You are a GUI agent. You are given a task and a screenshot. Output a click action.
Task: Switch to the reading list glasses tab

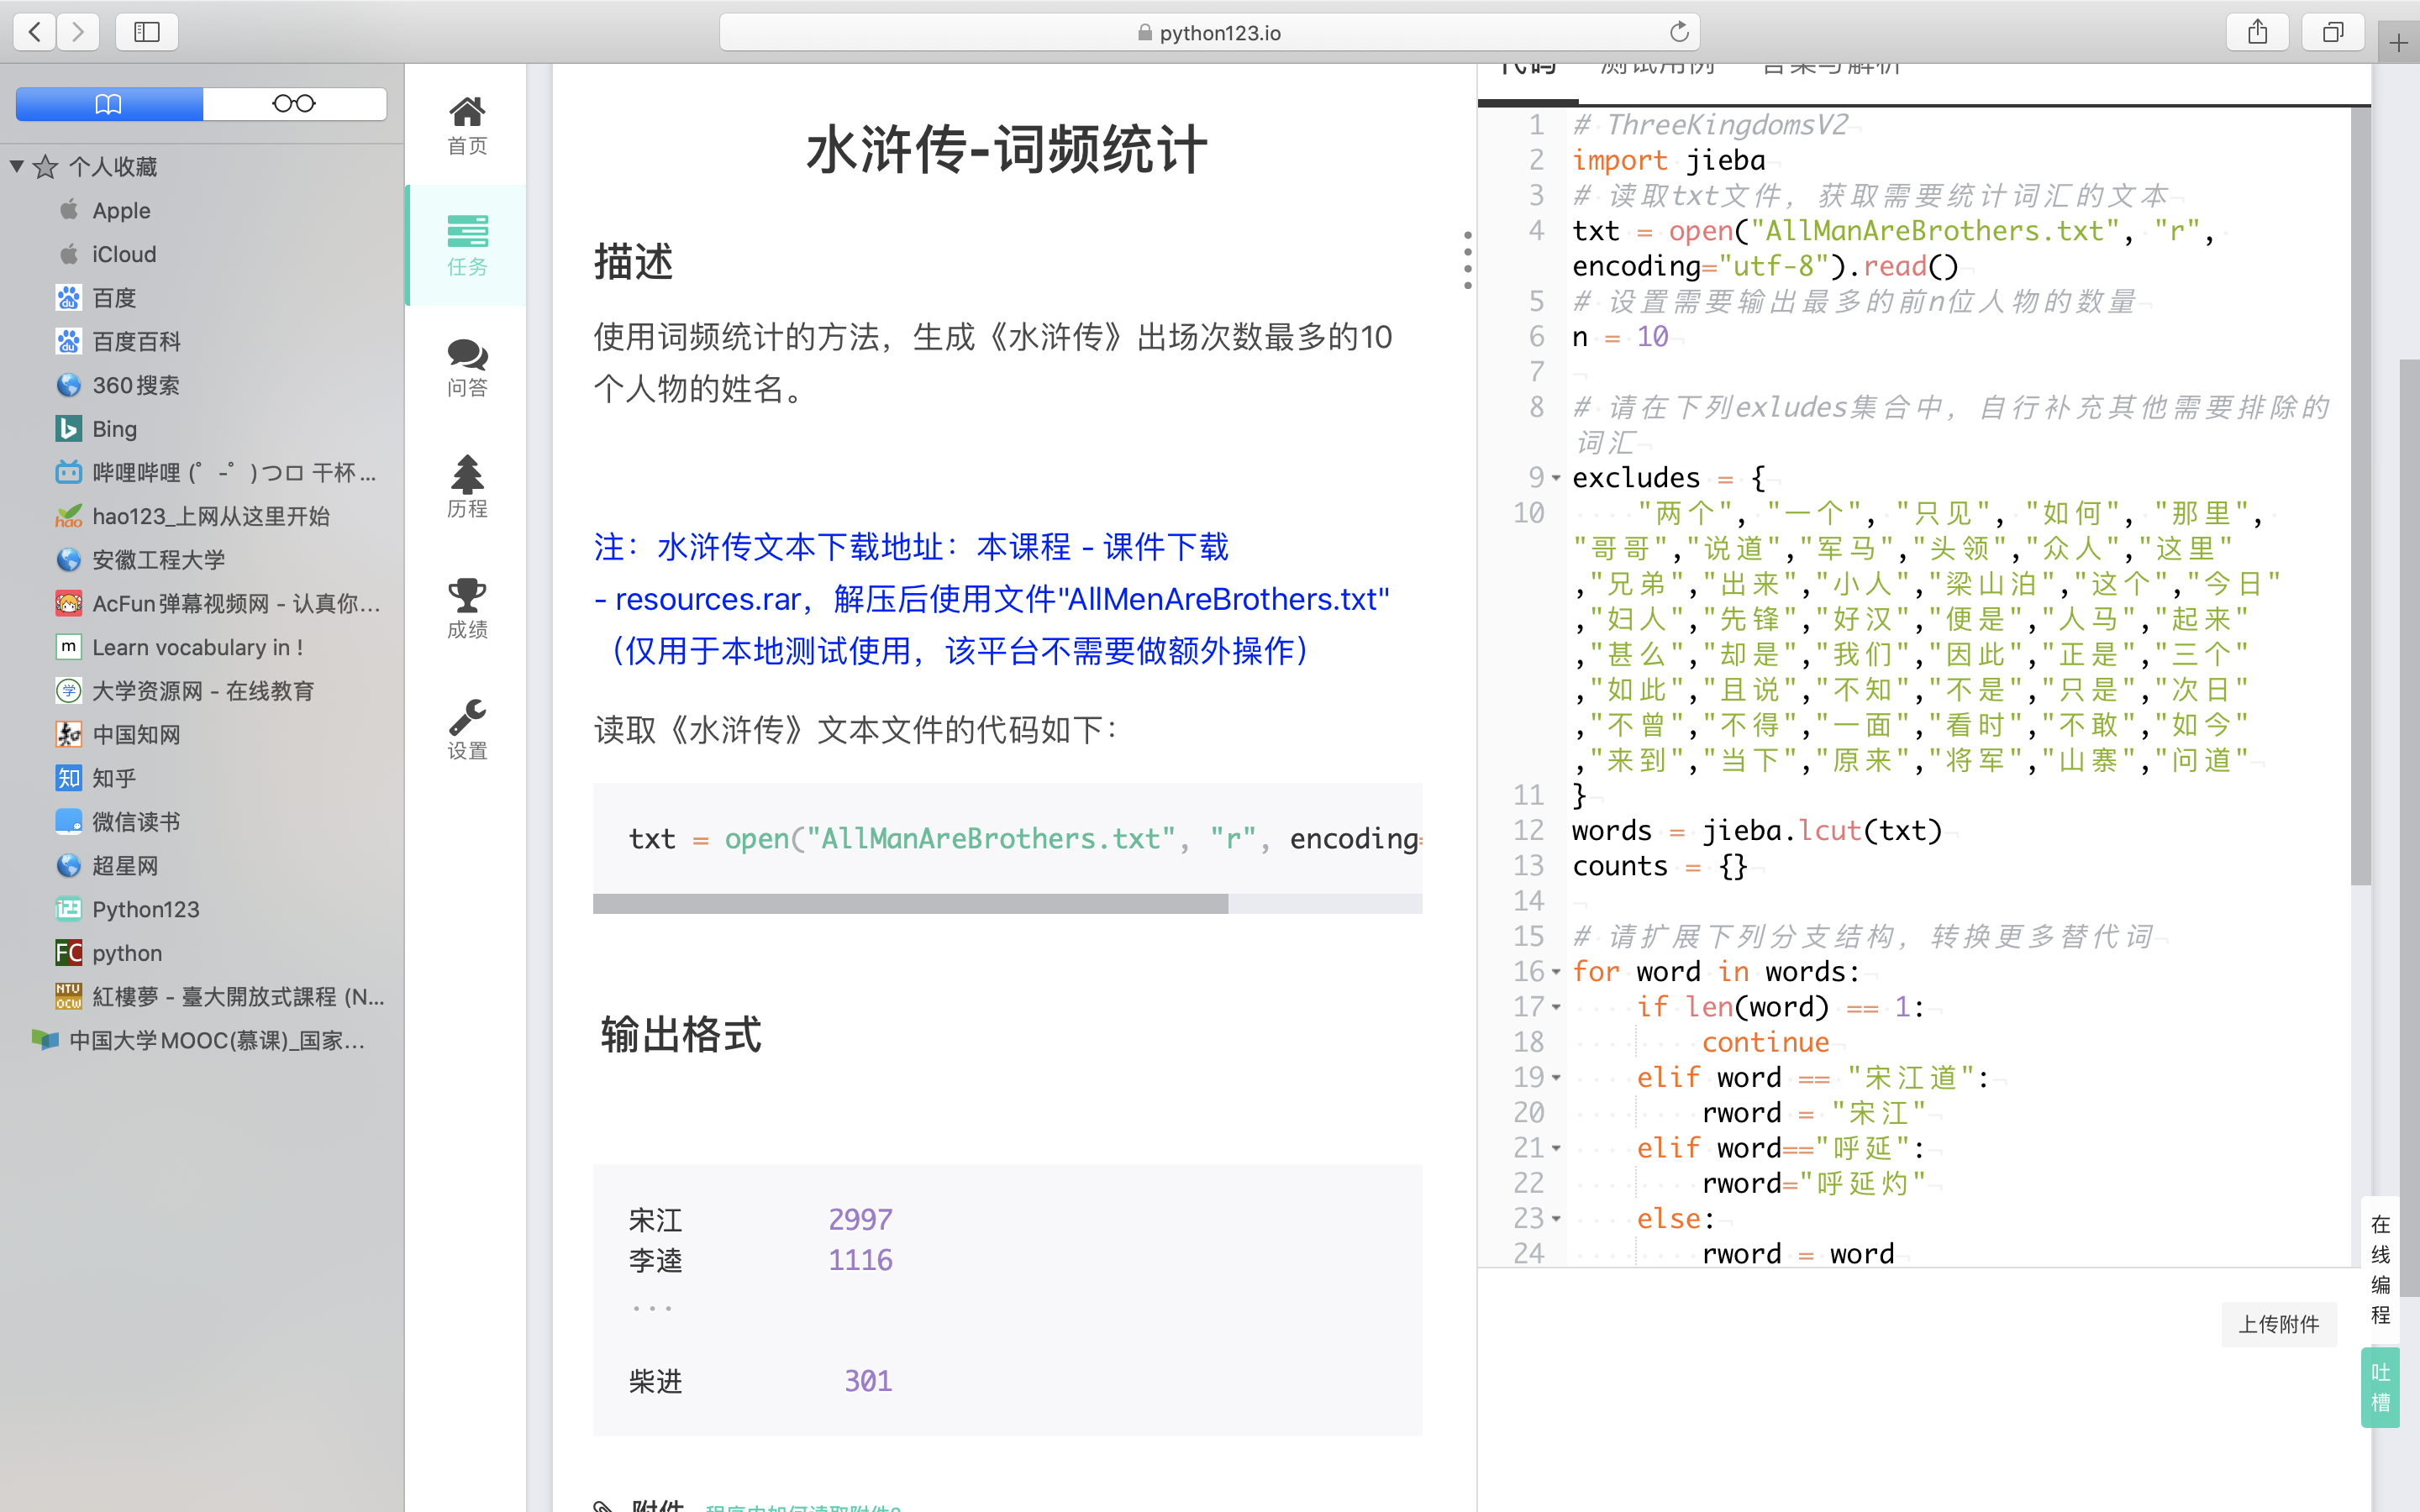pos(294,103)
